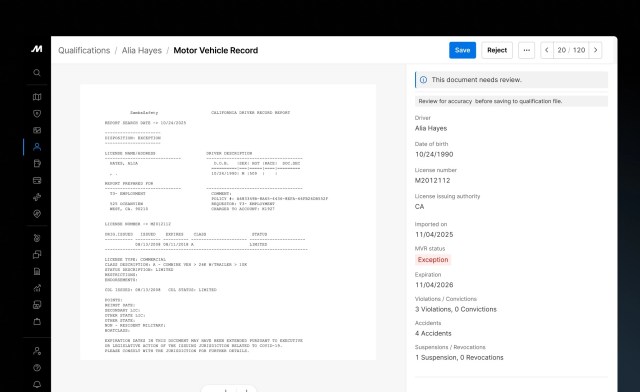
Task: Click the driver record document preview
Action: click(228, 222)
